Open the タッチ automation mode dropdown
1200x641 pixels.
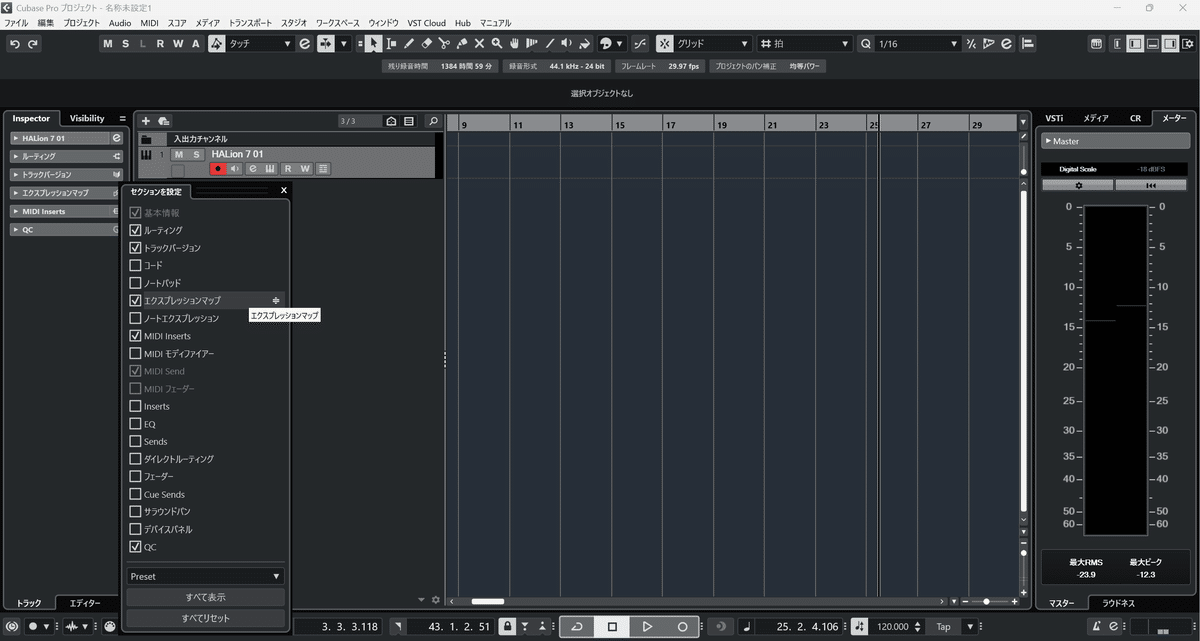click(x=260, y=44)
